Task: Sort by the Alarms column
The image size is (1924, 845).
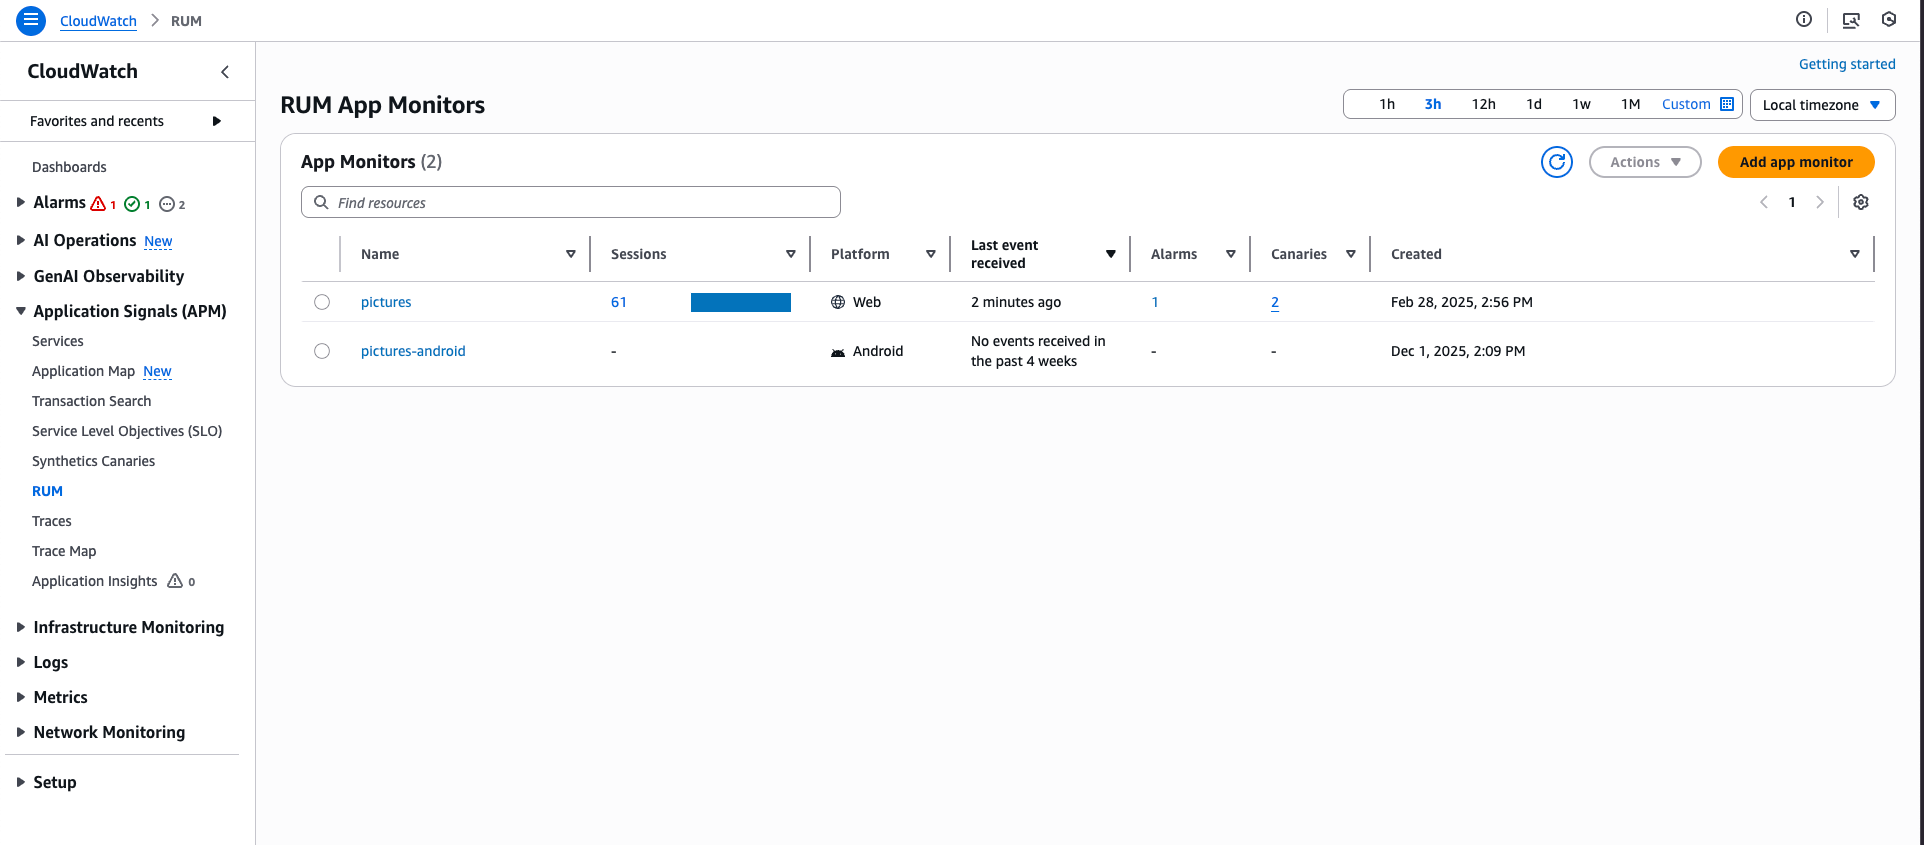Action: pos(1231,254)
